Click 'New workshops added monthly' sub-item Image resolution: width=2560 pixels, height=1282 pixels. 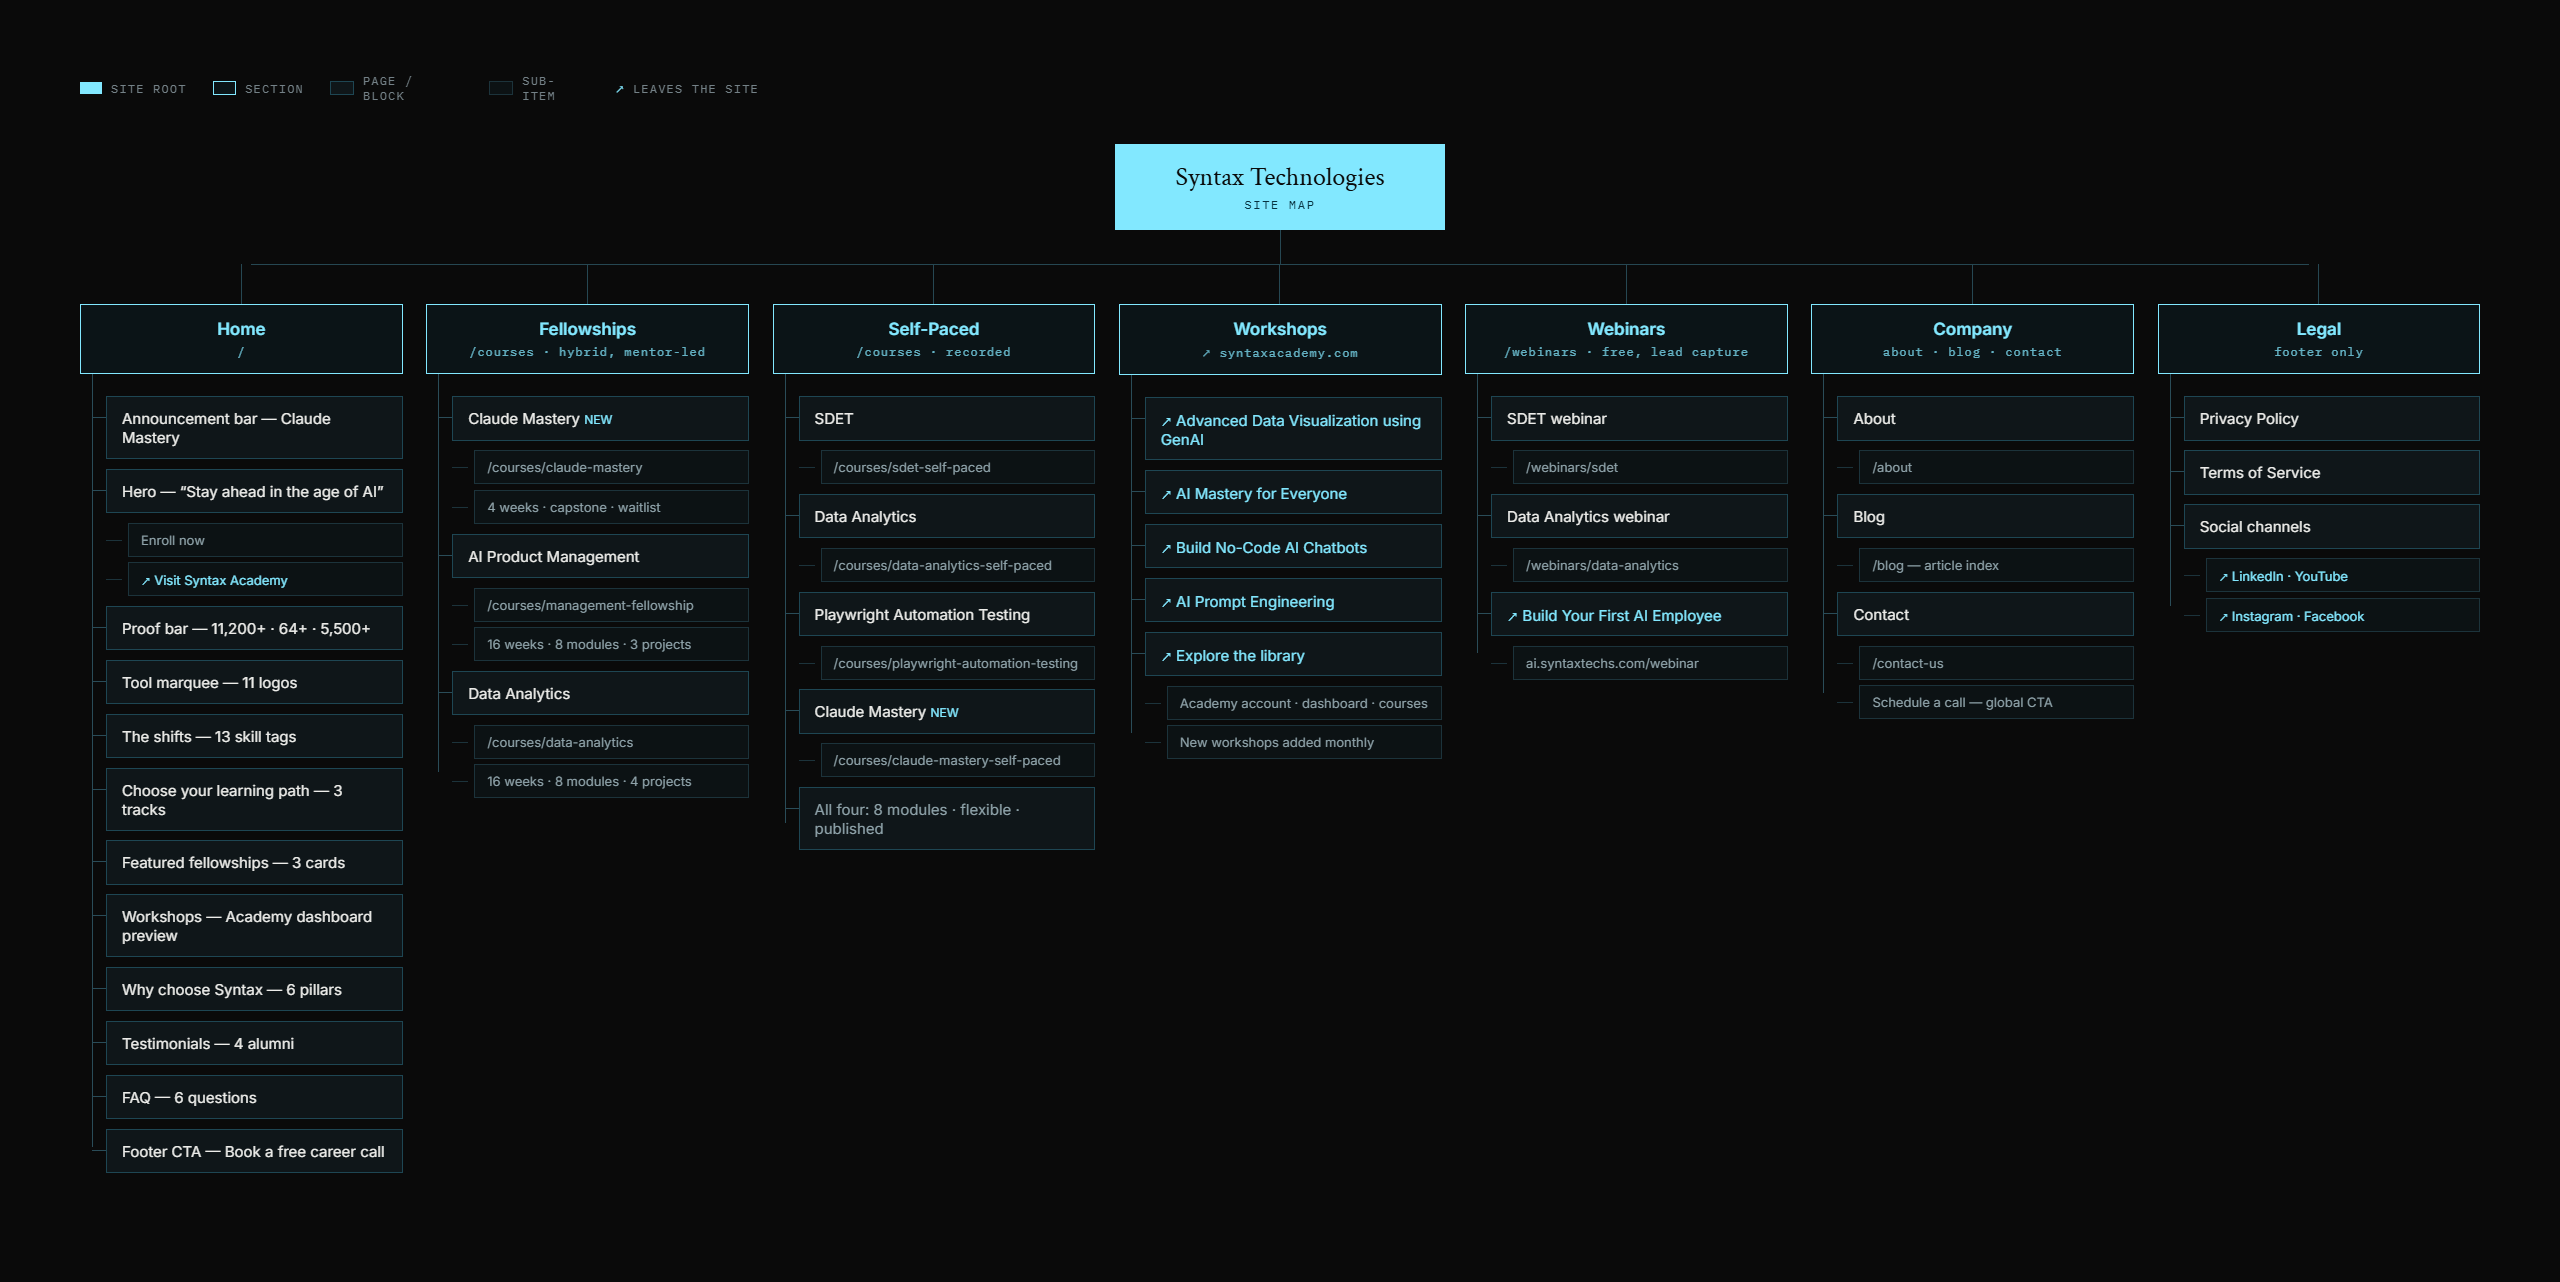[x=1304, y=742]
